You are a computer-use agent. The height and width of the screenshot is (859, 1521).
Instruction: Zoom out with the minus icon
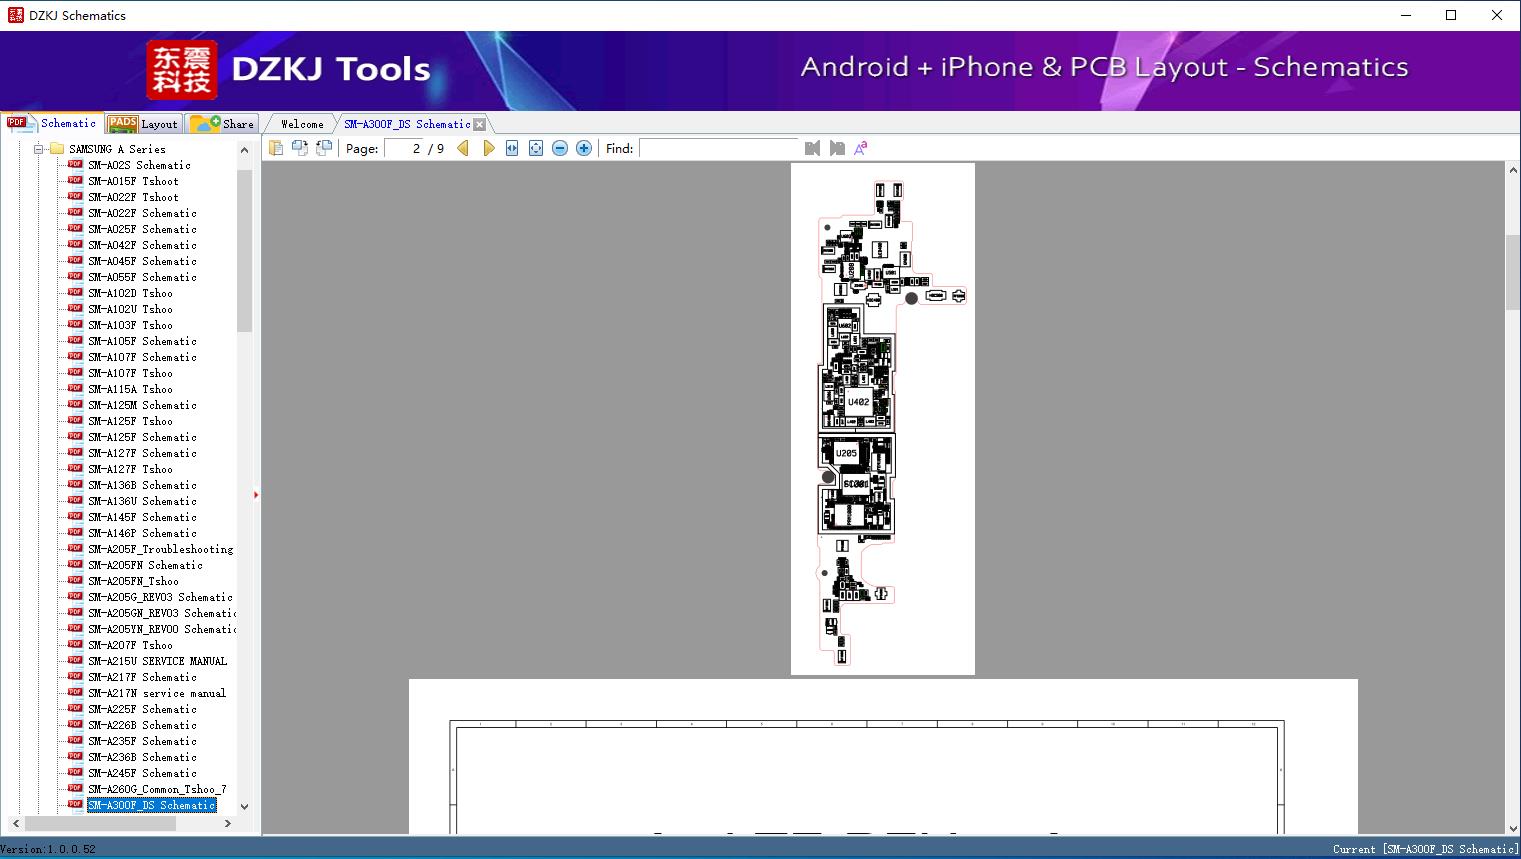[x=560, y=148]
